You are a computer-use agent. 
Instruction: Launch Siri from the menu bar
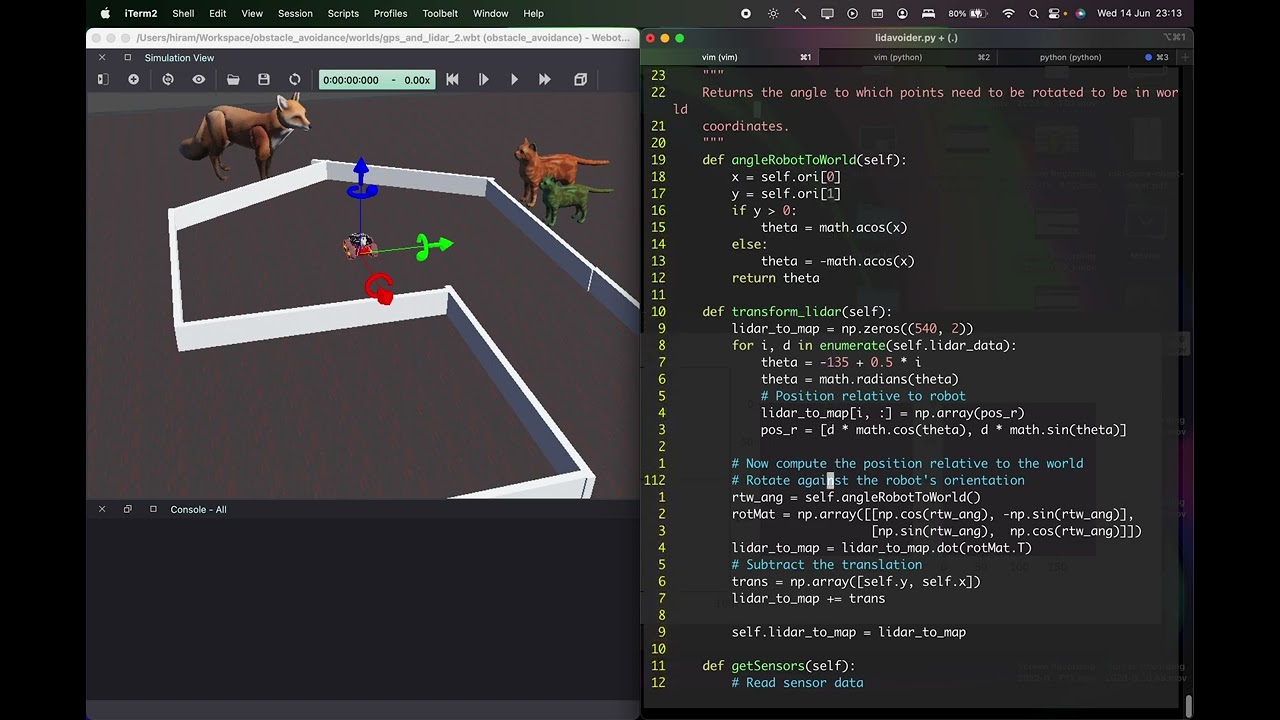point(1080,13)
